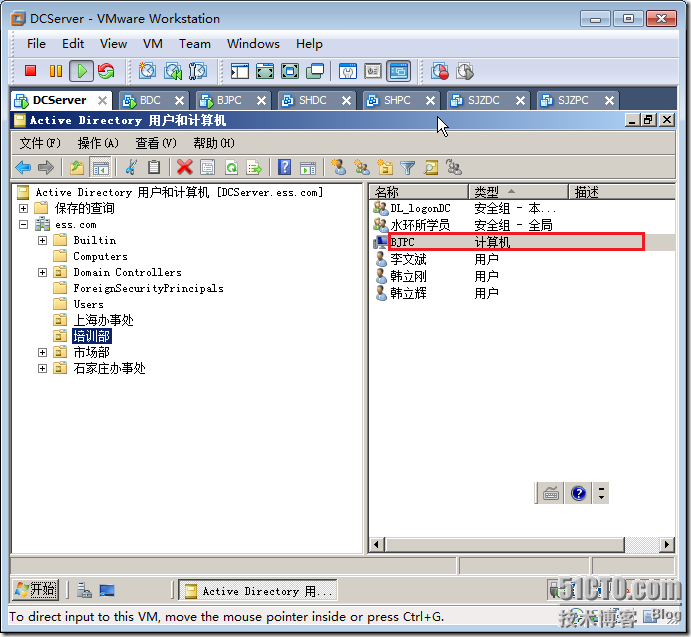
Task: Click the Active Directory taskbar button
Action: coord(258,591)
